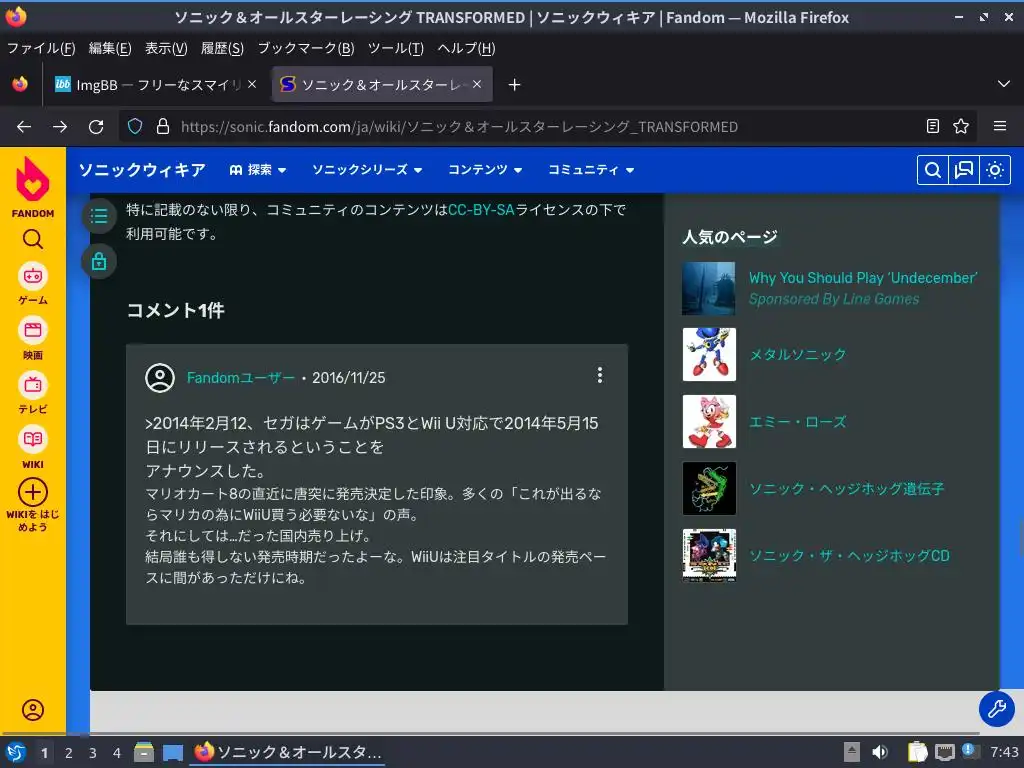
Task: Open the ヘルプ(H) menu
Action: (466, 48)
